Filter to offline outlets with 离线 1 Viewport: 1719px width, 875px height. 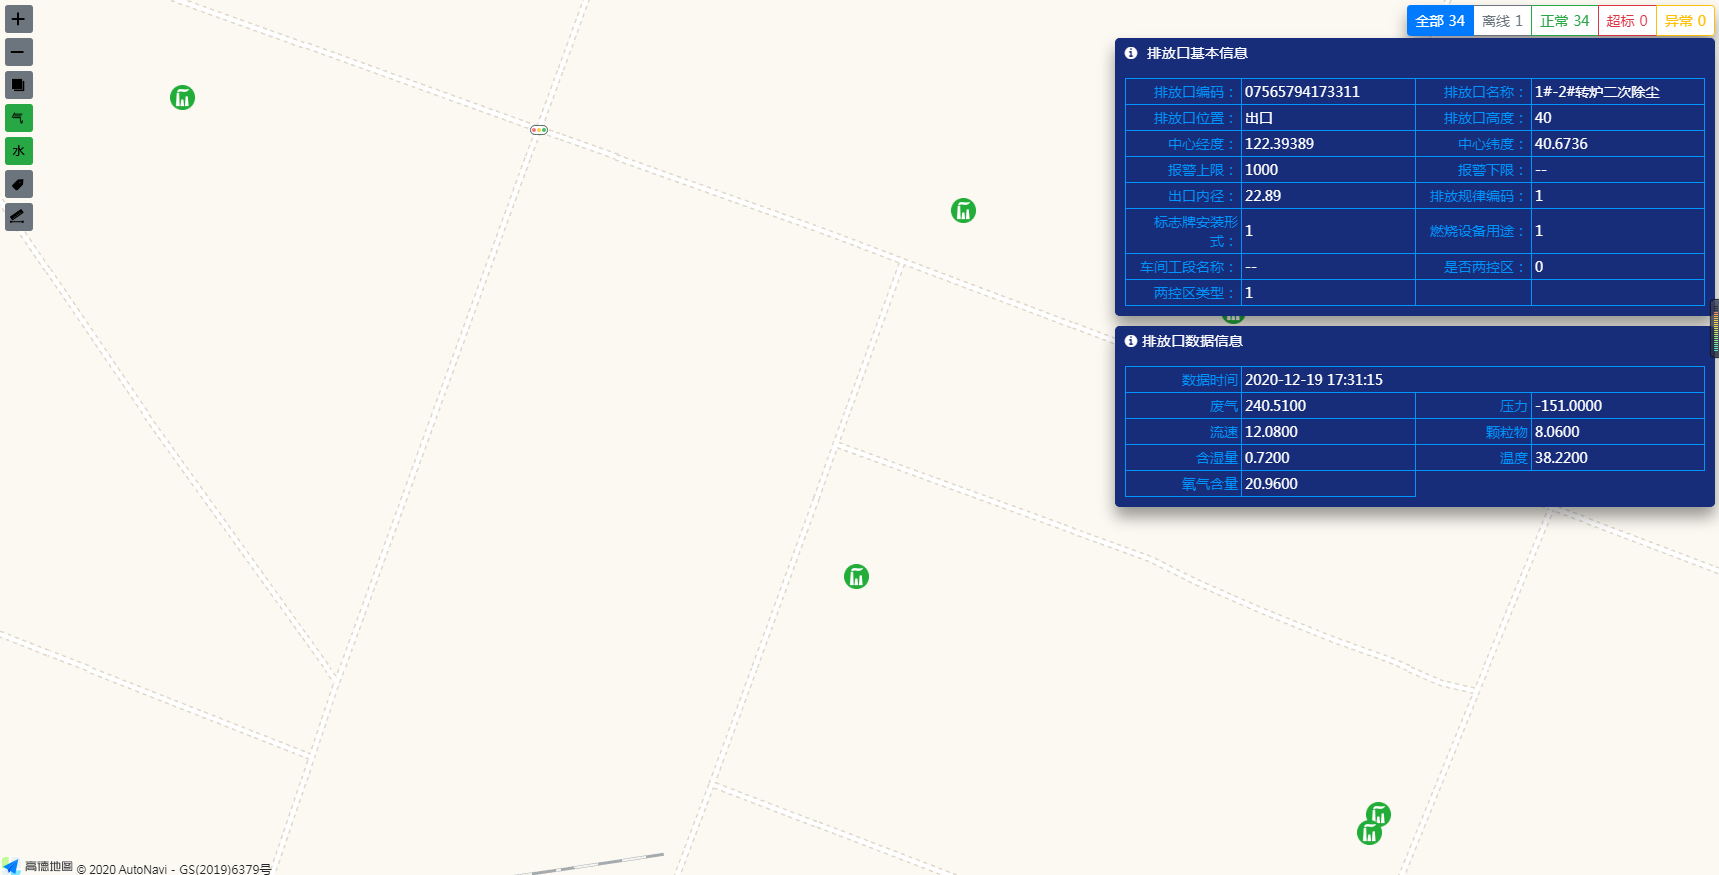click(x=1502, y=21)
